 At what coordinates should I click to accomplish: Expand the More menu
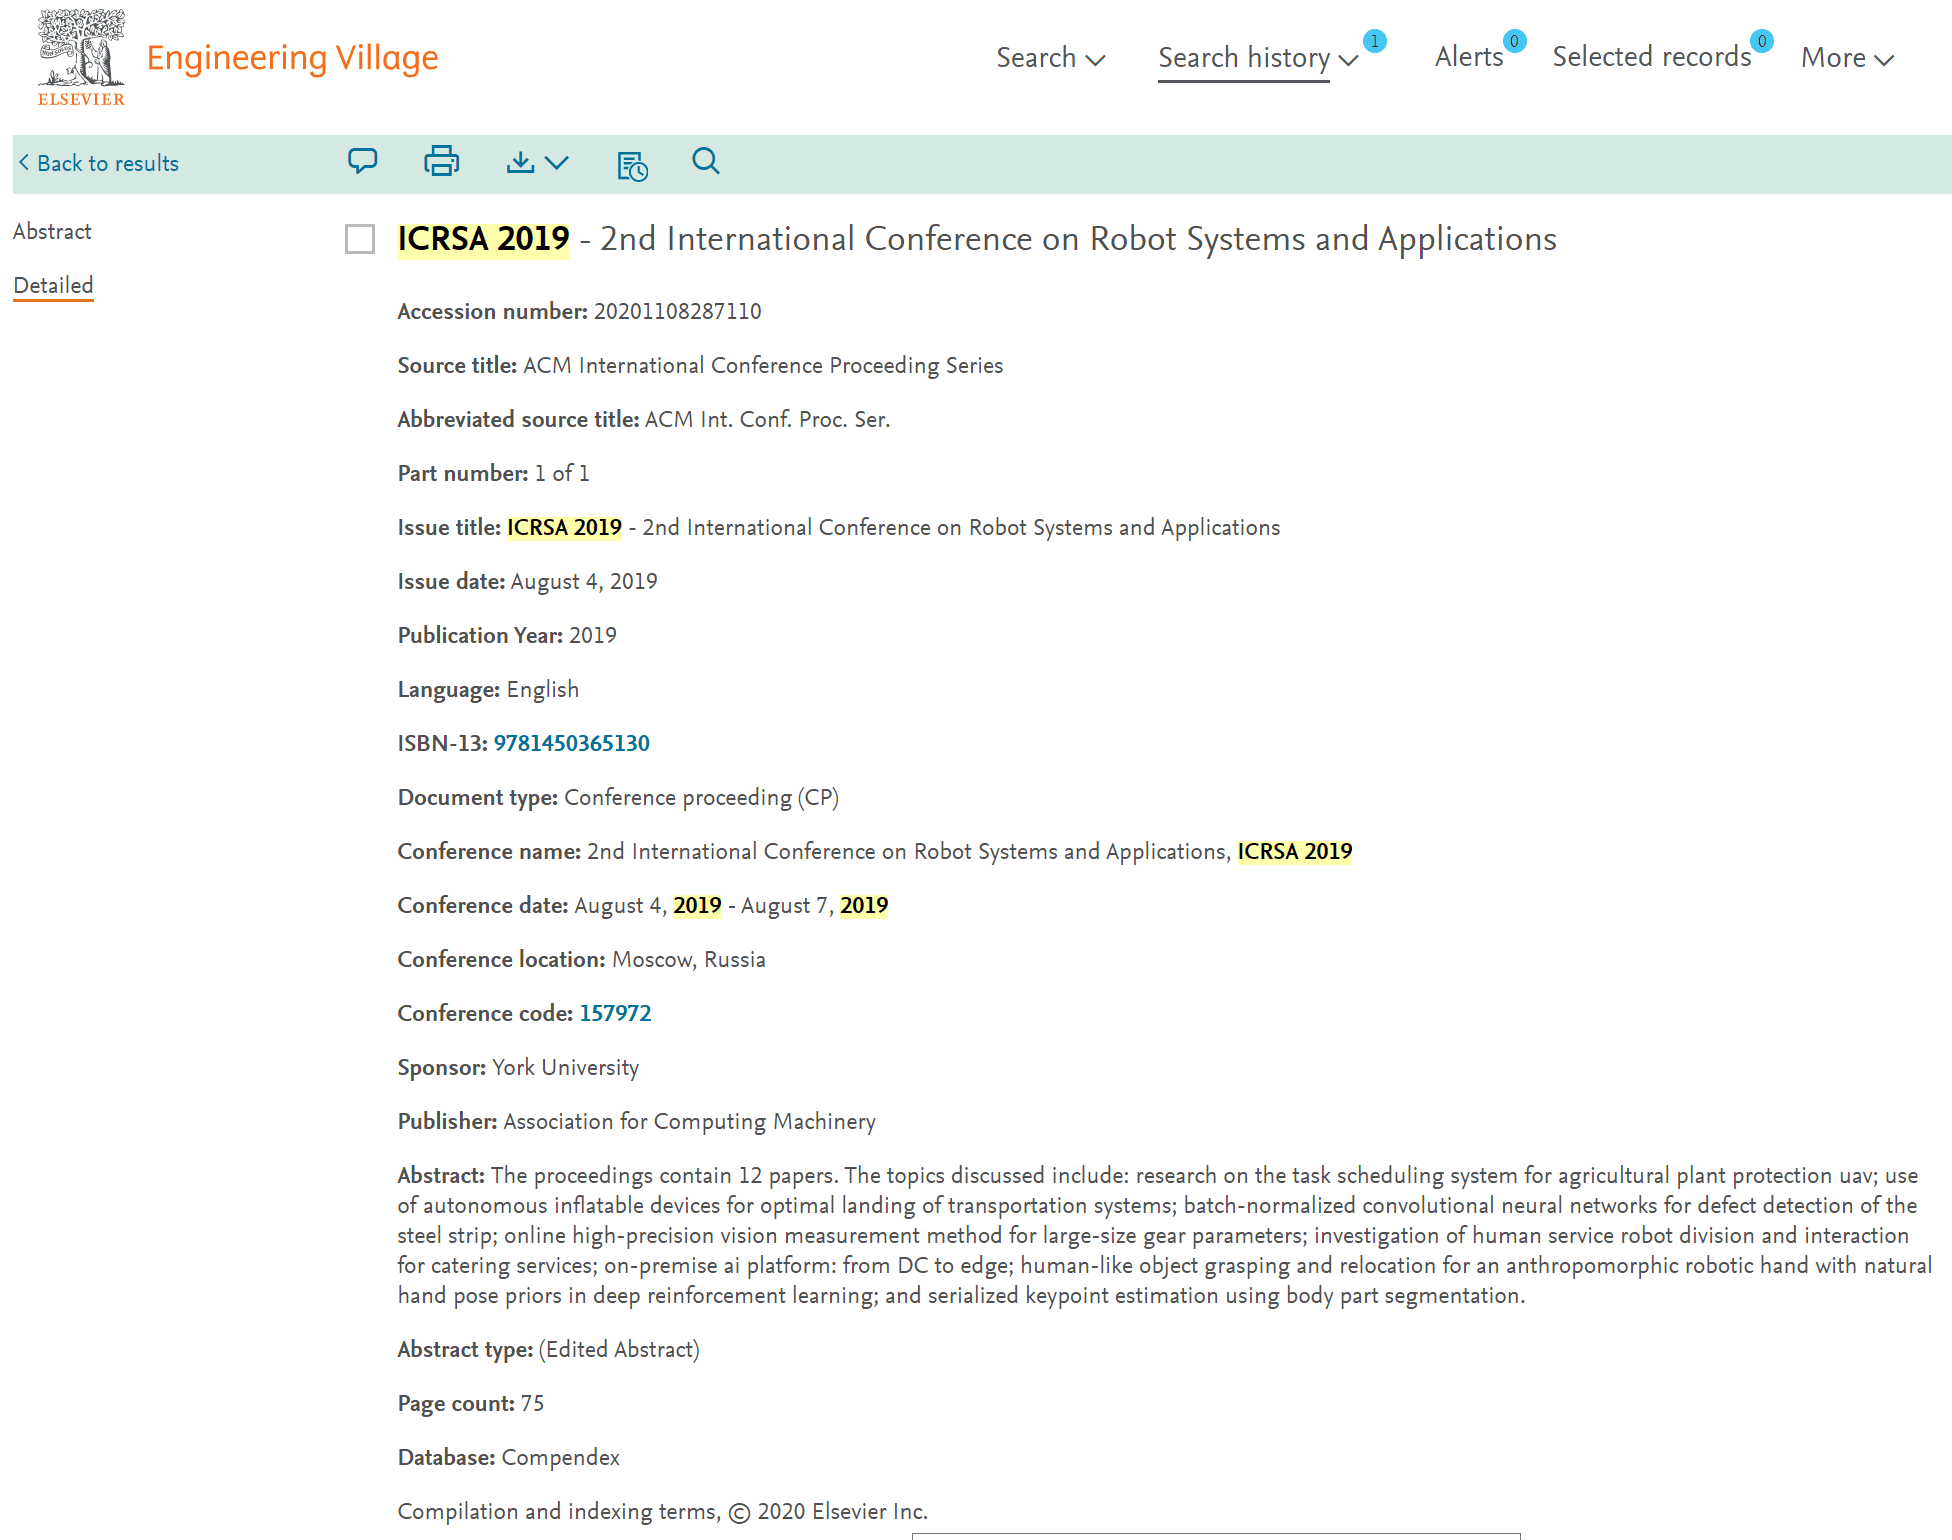point(1848,58)
